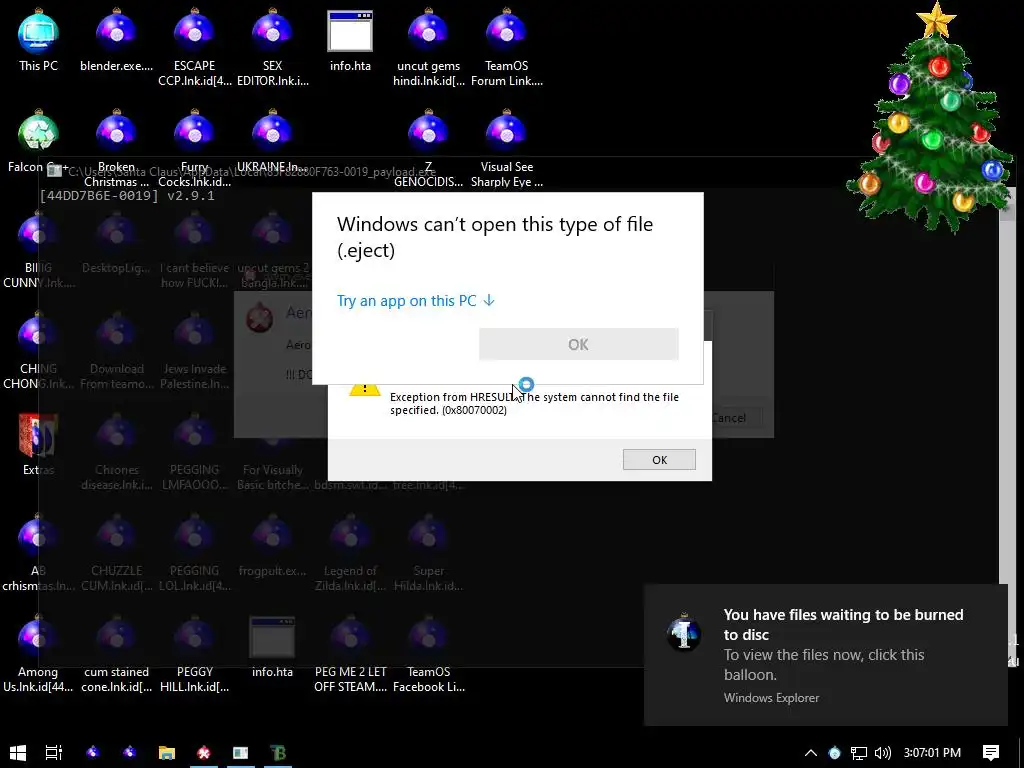Image resolution: width=1024 pixels, height=768 pixels.
Task: Open the network tray icon
Action: (x=859, y=752)
